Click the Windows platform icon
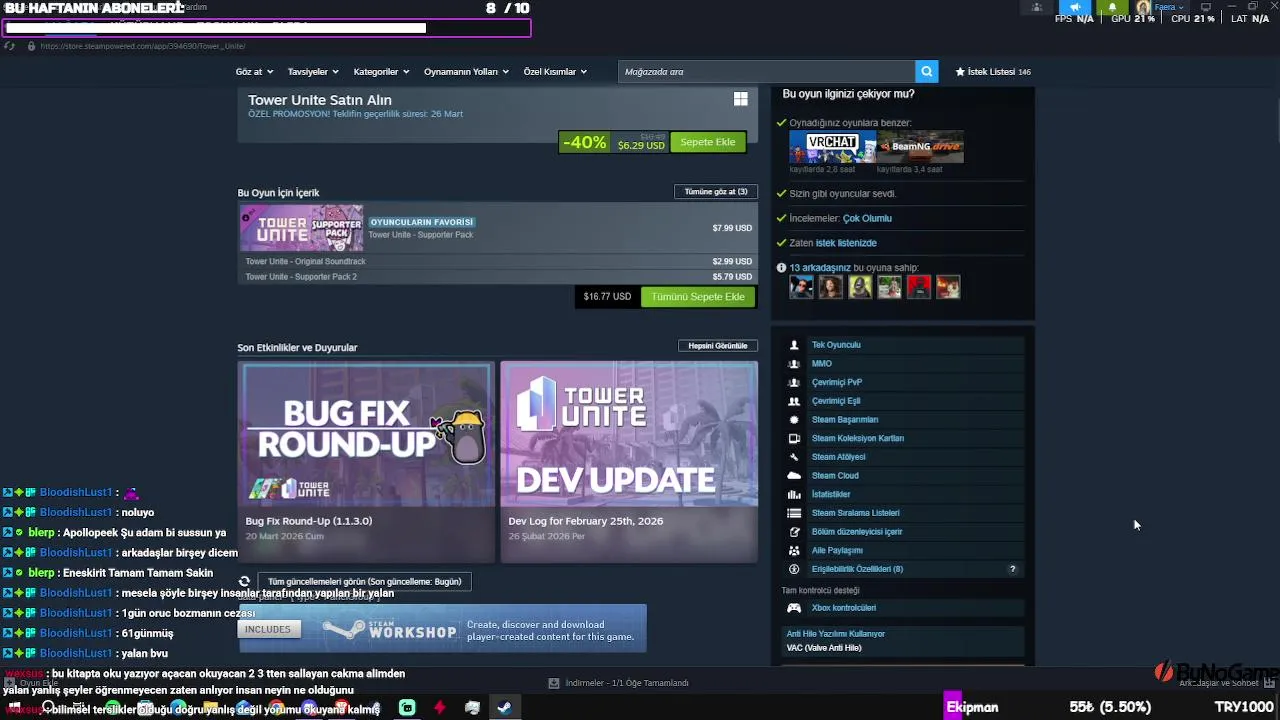This screenshot has width=1280, height=720. [x=740, y=99]
